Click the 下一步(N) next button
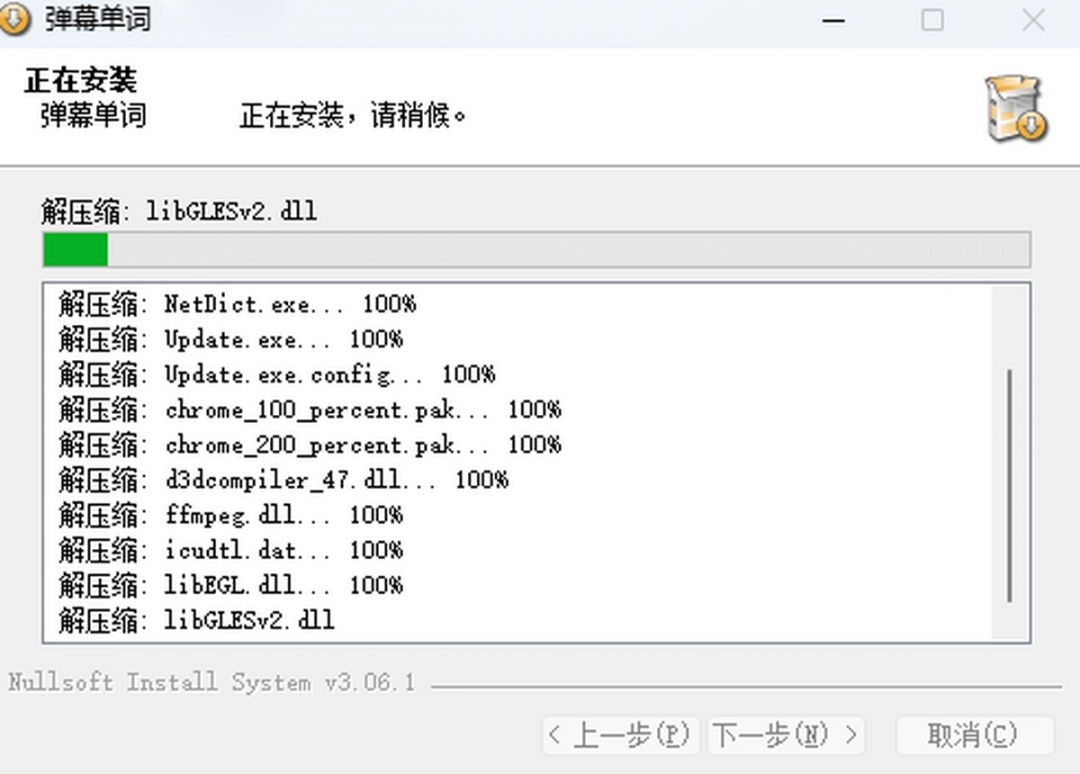Viewport: 1080px width, 774px height. (786, 734)
